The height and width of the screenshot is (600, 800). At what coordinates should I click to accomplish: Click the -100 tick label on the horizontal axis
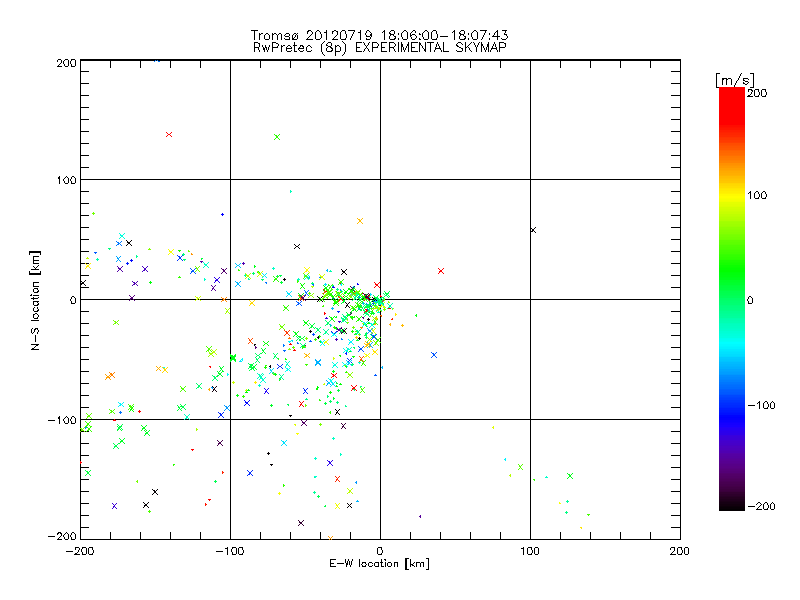pos(231,551)
